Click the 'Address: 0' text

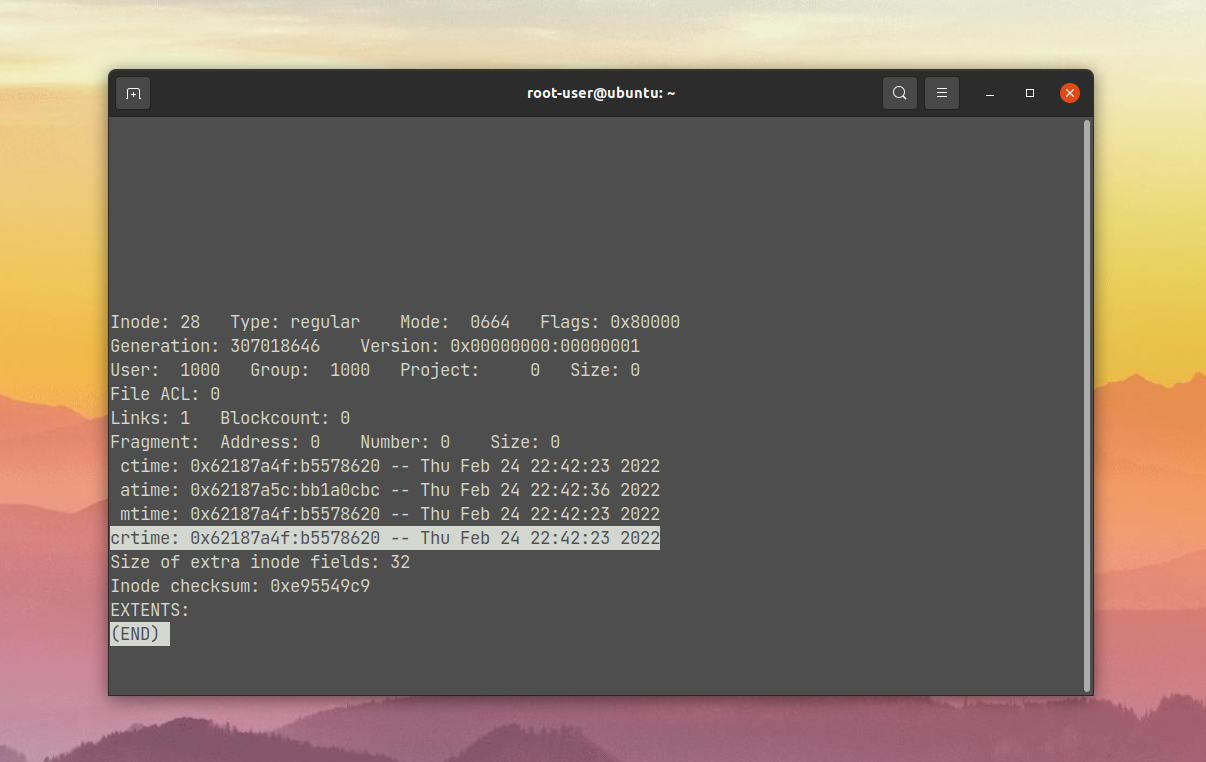click(x=270, y=442)
